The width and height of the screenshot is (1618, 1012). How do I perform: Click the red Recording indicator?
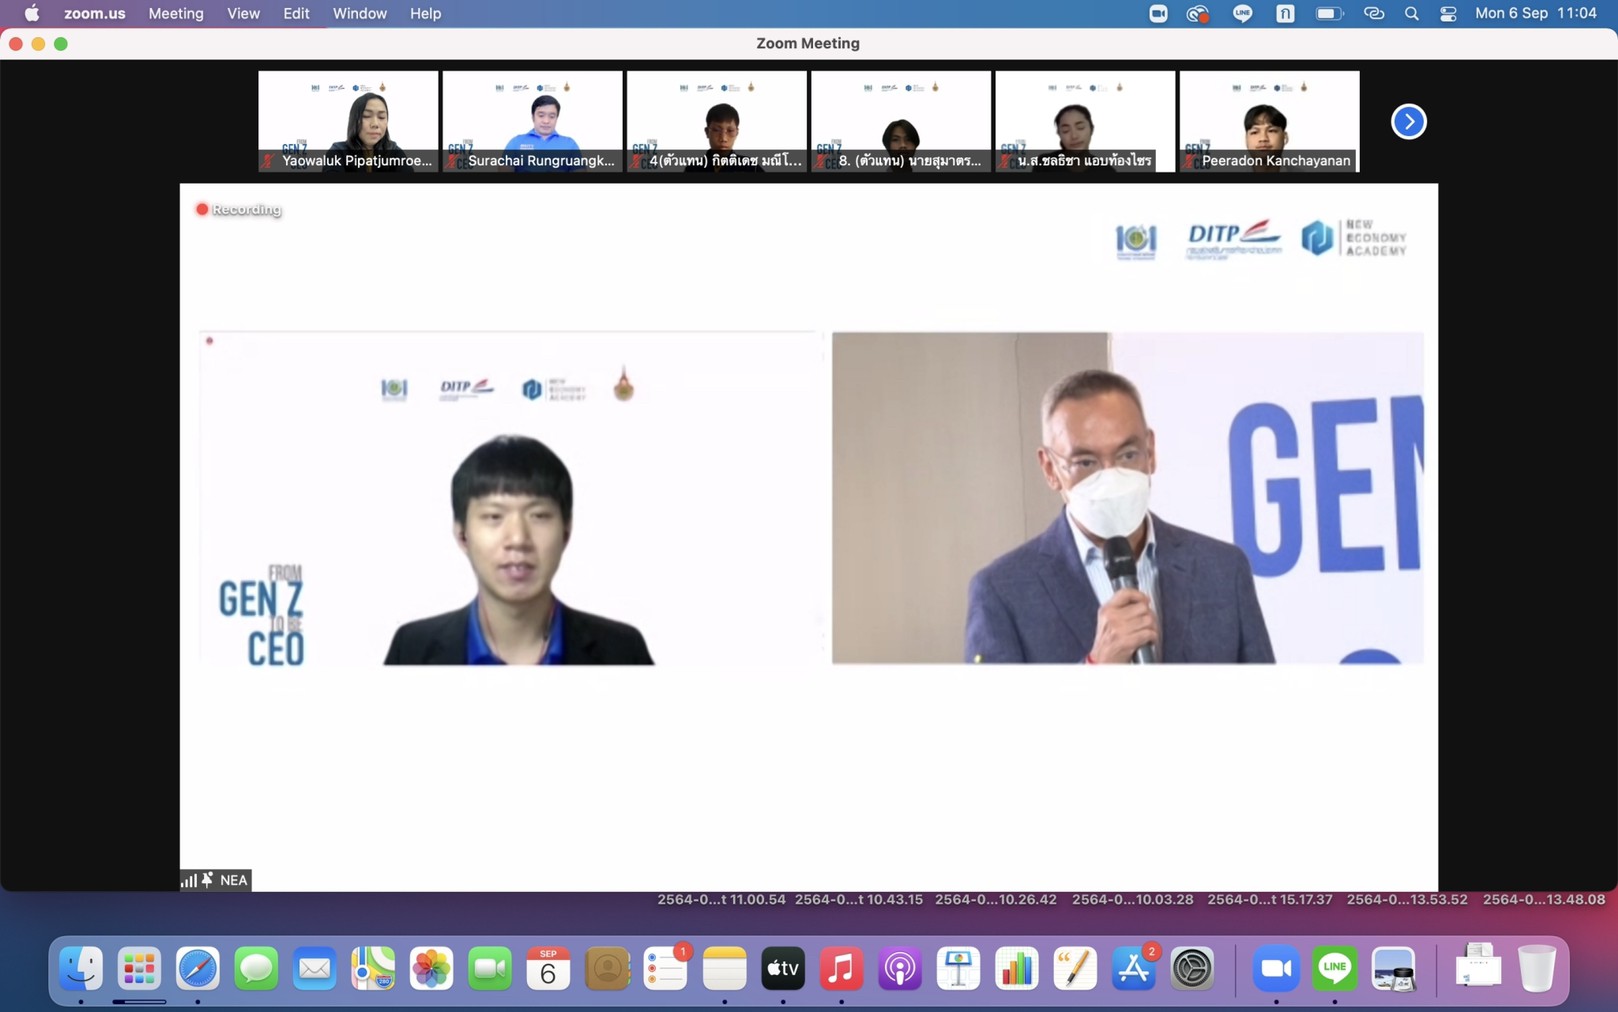tap(239, 210)
